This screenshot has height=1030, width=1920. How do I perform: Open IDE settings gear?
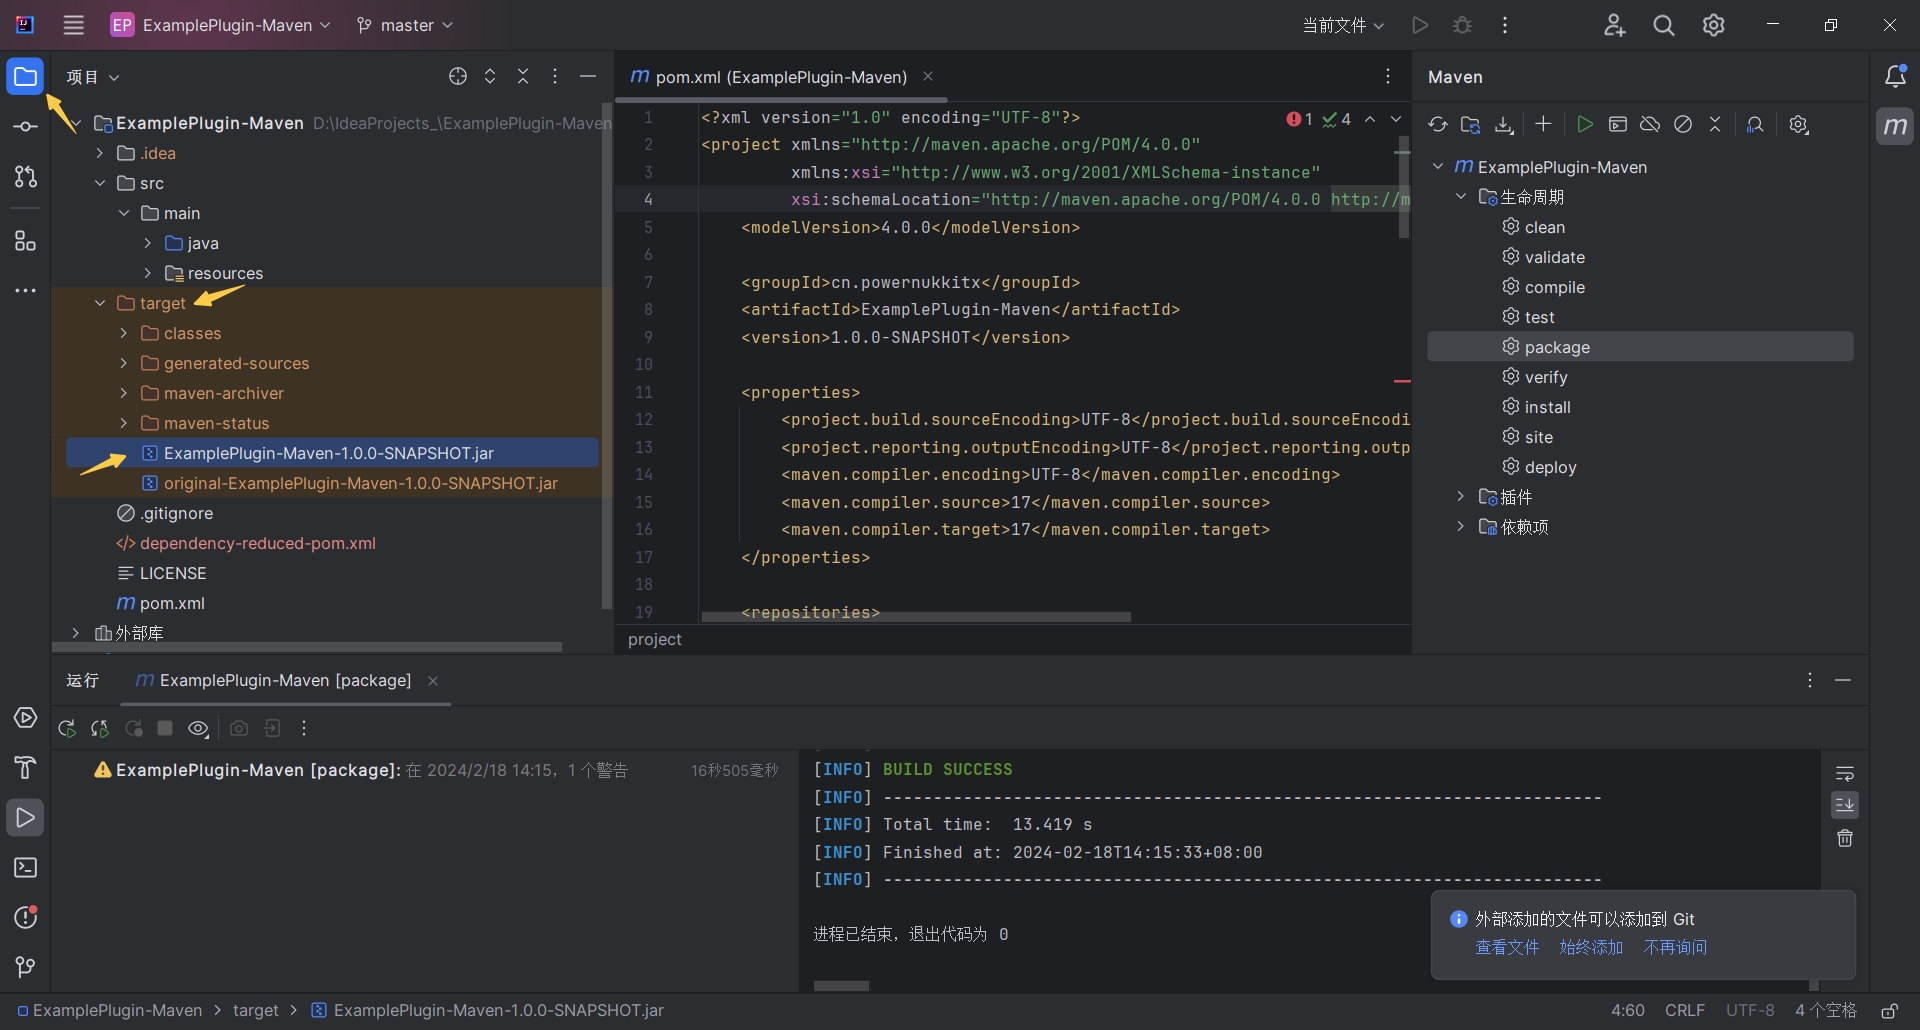click(x=1714, y=25)
